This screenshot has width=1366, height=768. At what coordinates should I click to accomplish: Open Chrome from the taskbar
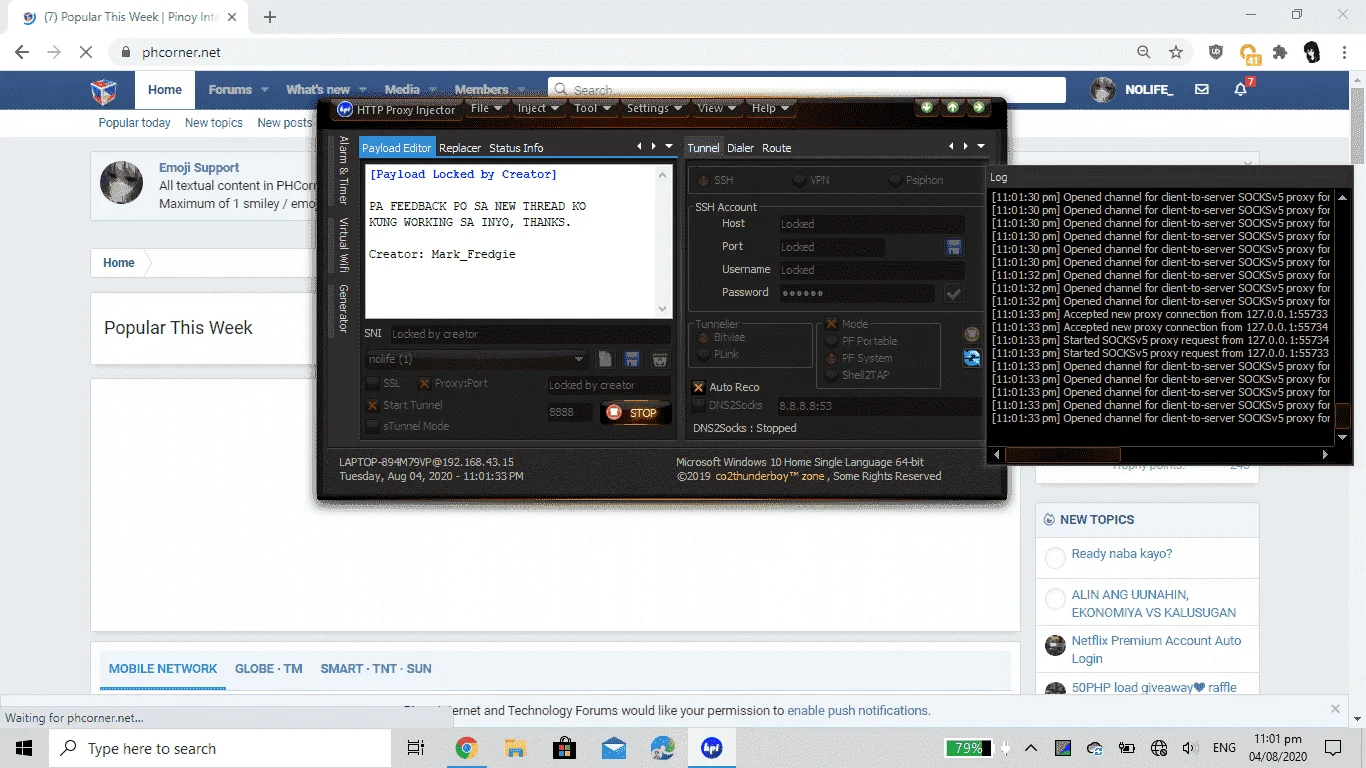click(466, 748)
